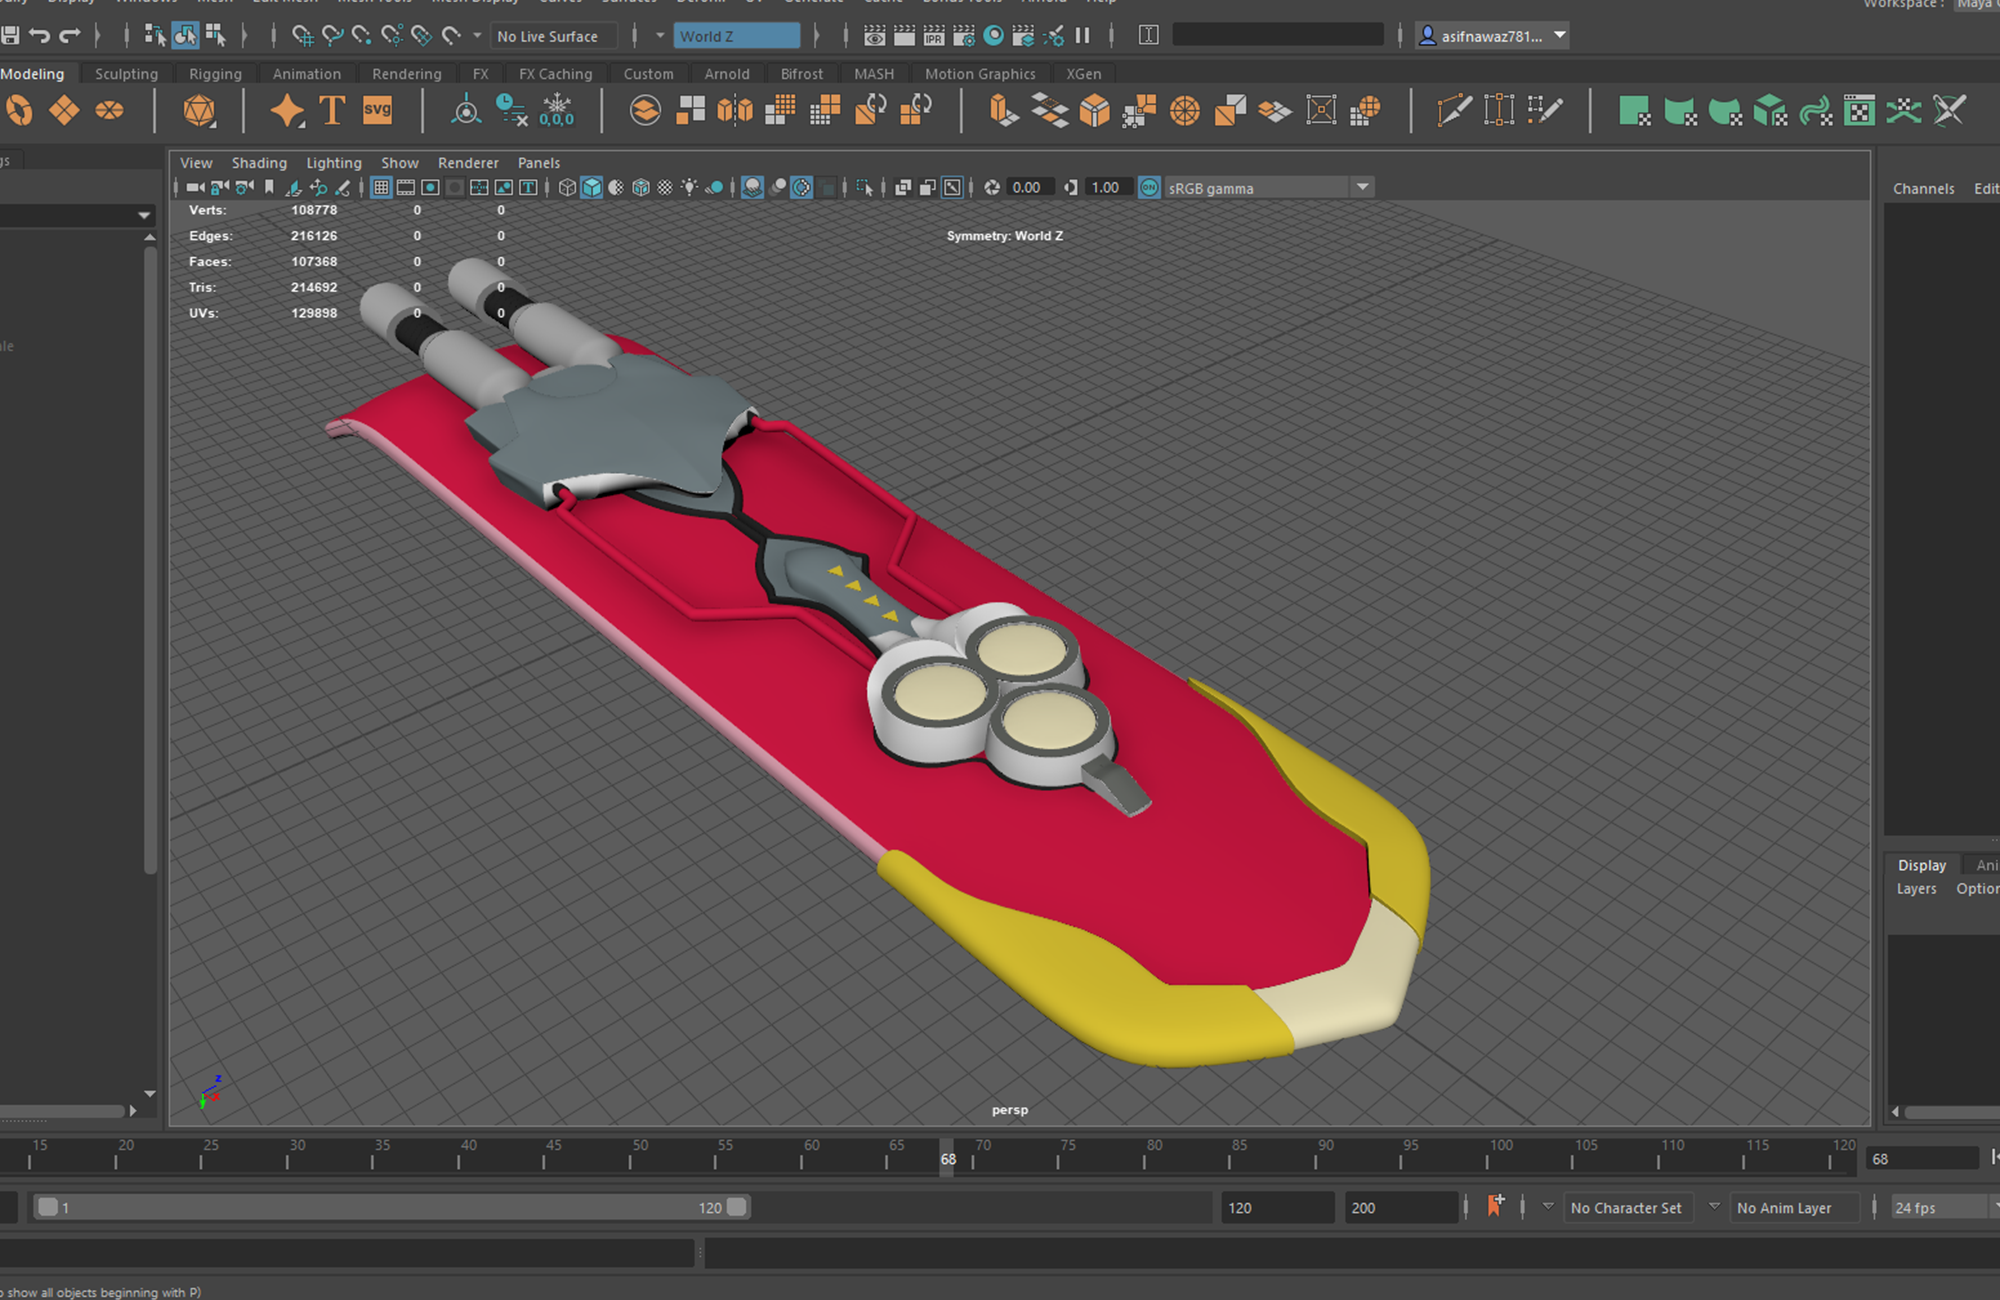Toggle wireframe shading cube icon

point(567,188)
